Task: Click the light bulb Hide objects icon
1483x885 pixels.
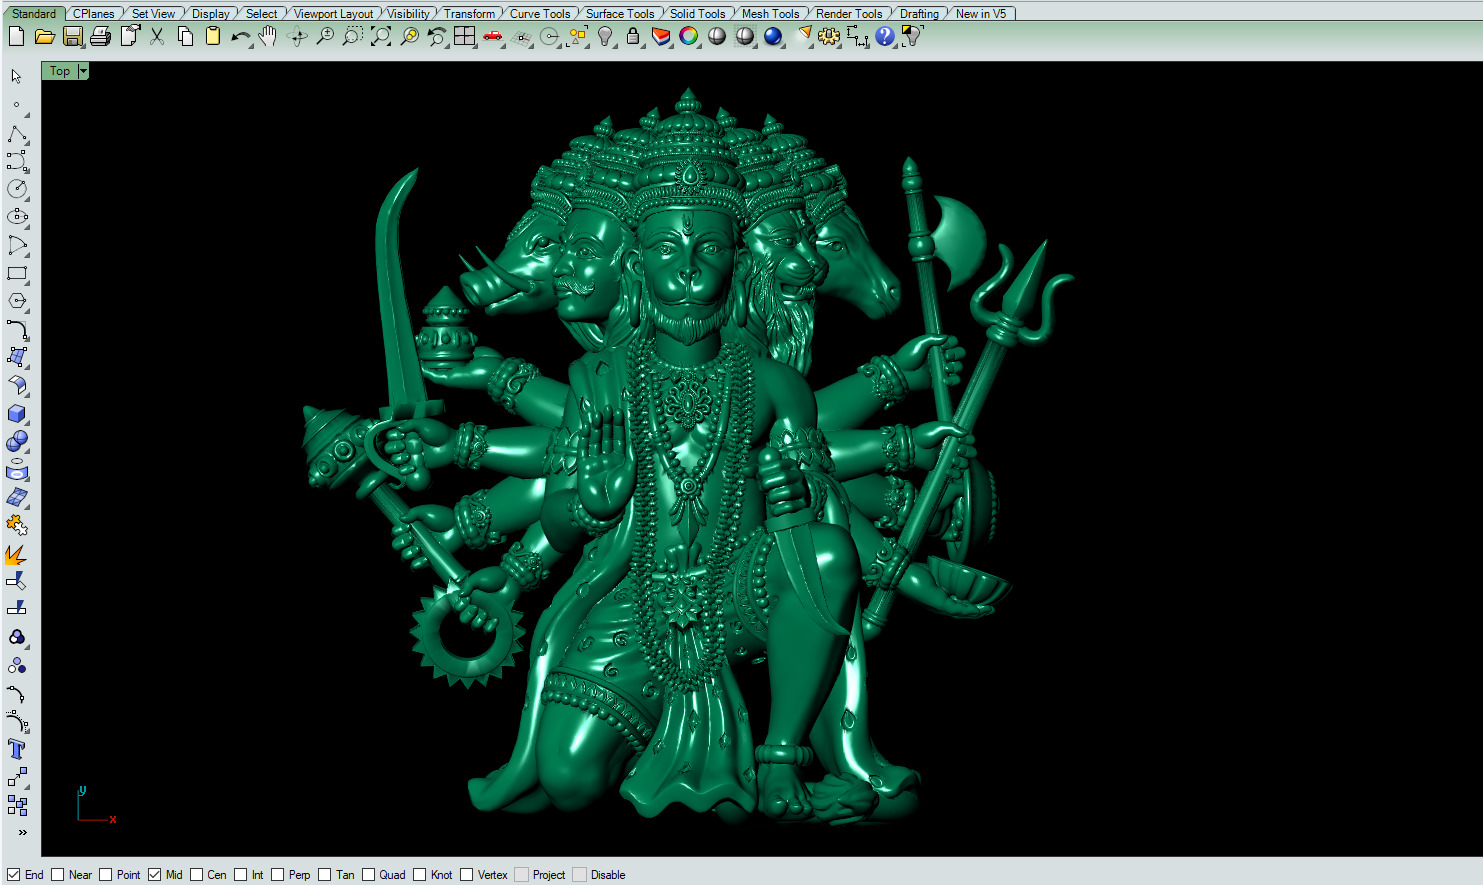Action: click(605, 37)
